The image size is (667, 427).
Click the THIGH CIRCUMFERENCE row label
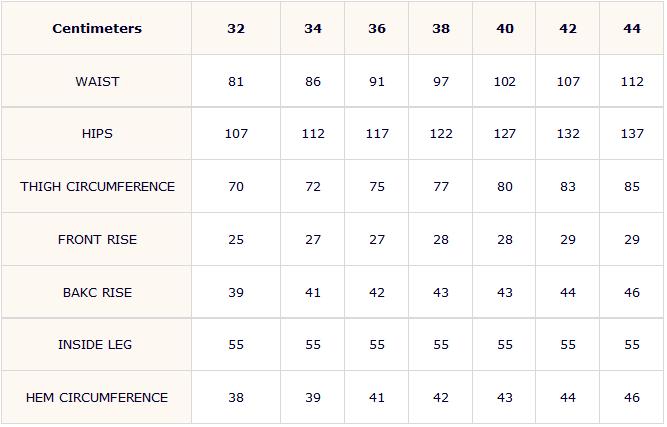[97, 186]
